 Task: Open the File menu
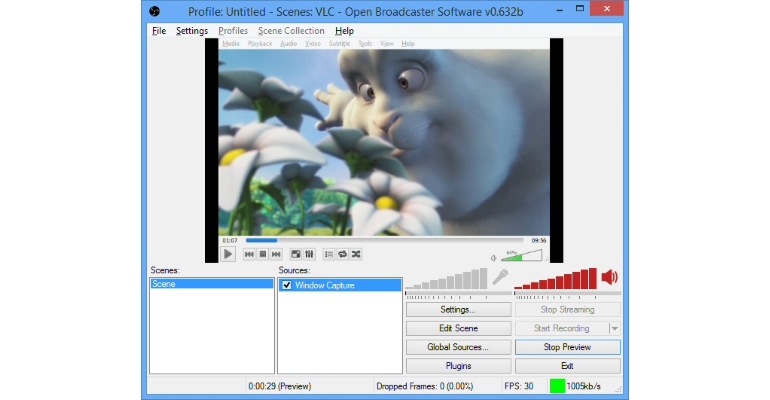[x=159, y=31]
